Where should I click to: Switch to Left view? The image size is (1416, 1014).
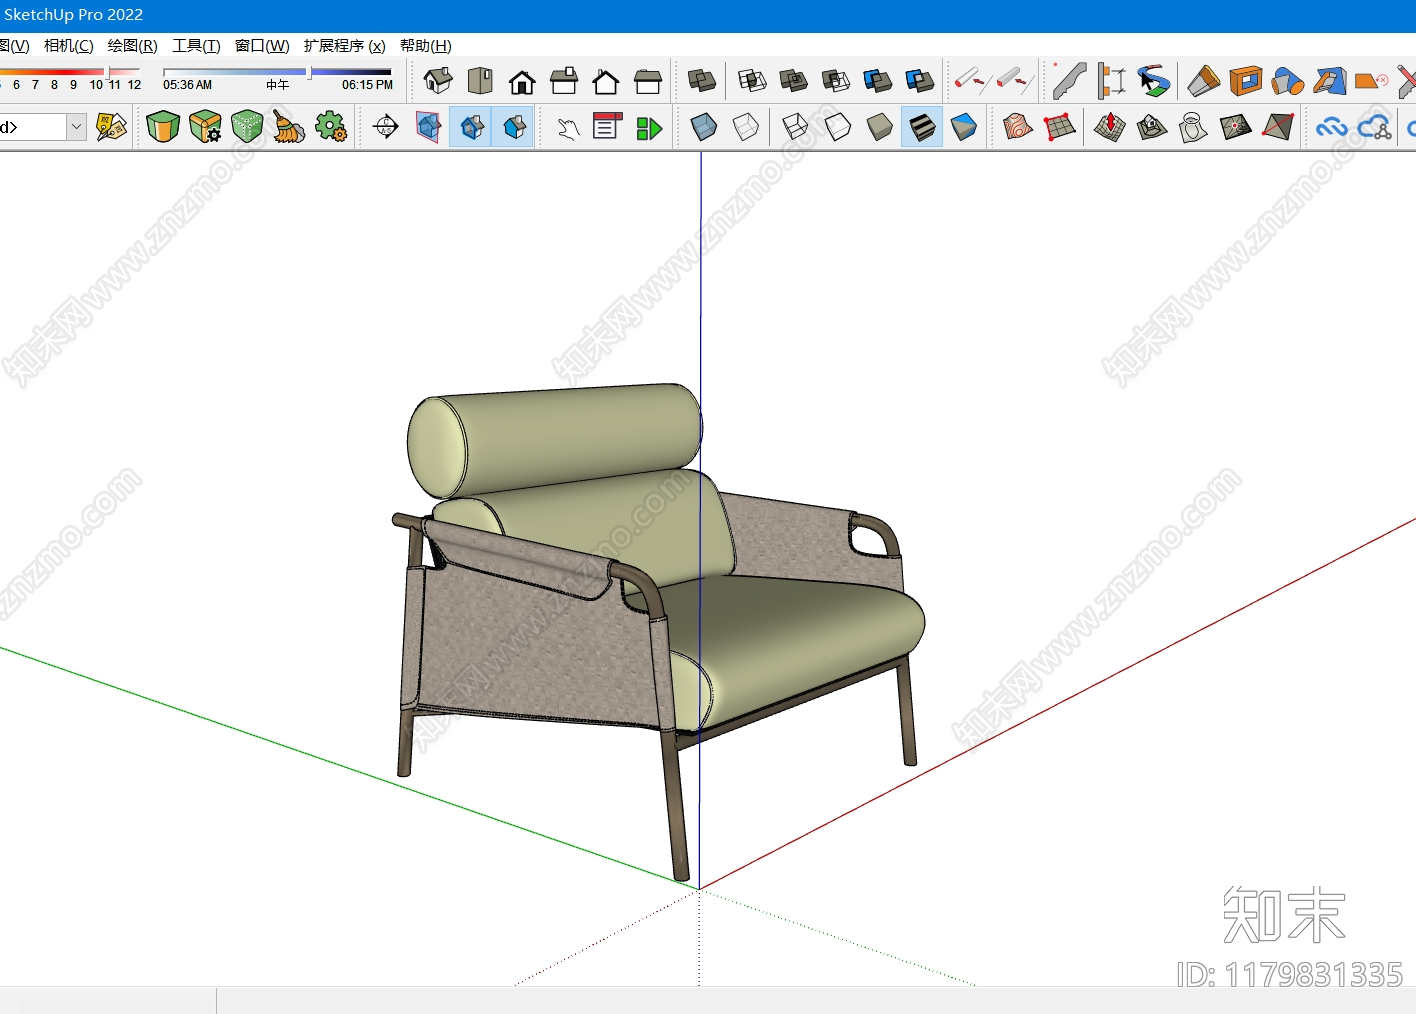coord(648,81)
